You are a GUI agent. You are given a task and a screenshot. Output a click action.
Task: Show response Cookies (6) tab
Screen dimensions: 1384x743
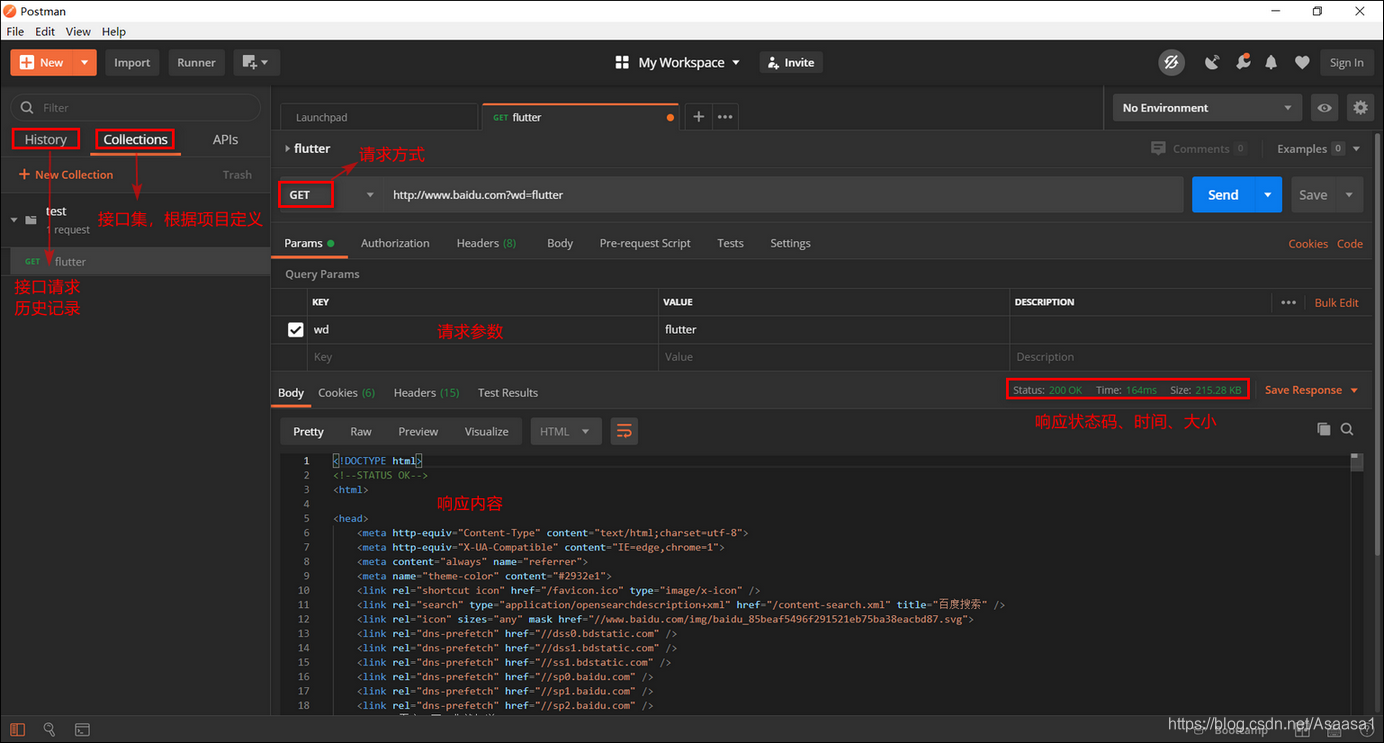346,392
